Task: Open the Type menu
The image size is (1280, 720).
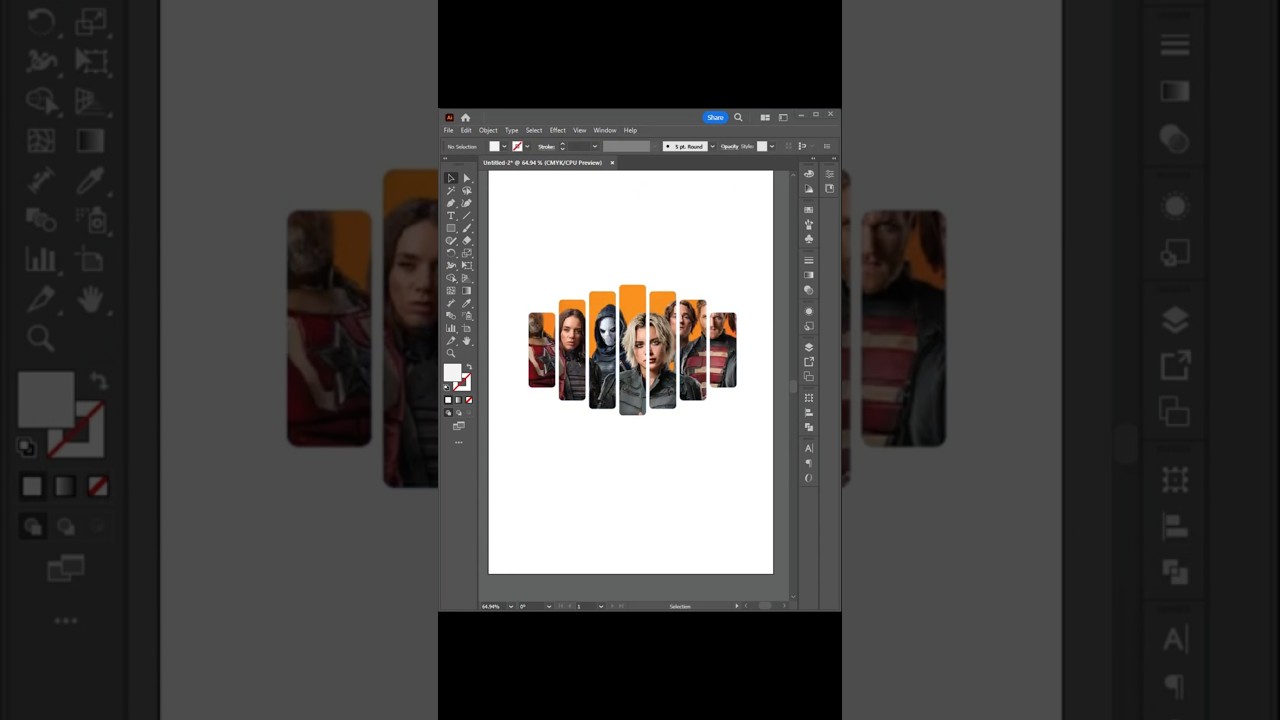Action: (x=511, y=130)
